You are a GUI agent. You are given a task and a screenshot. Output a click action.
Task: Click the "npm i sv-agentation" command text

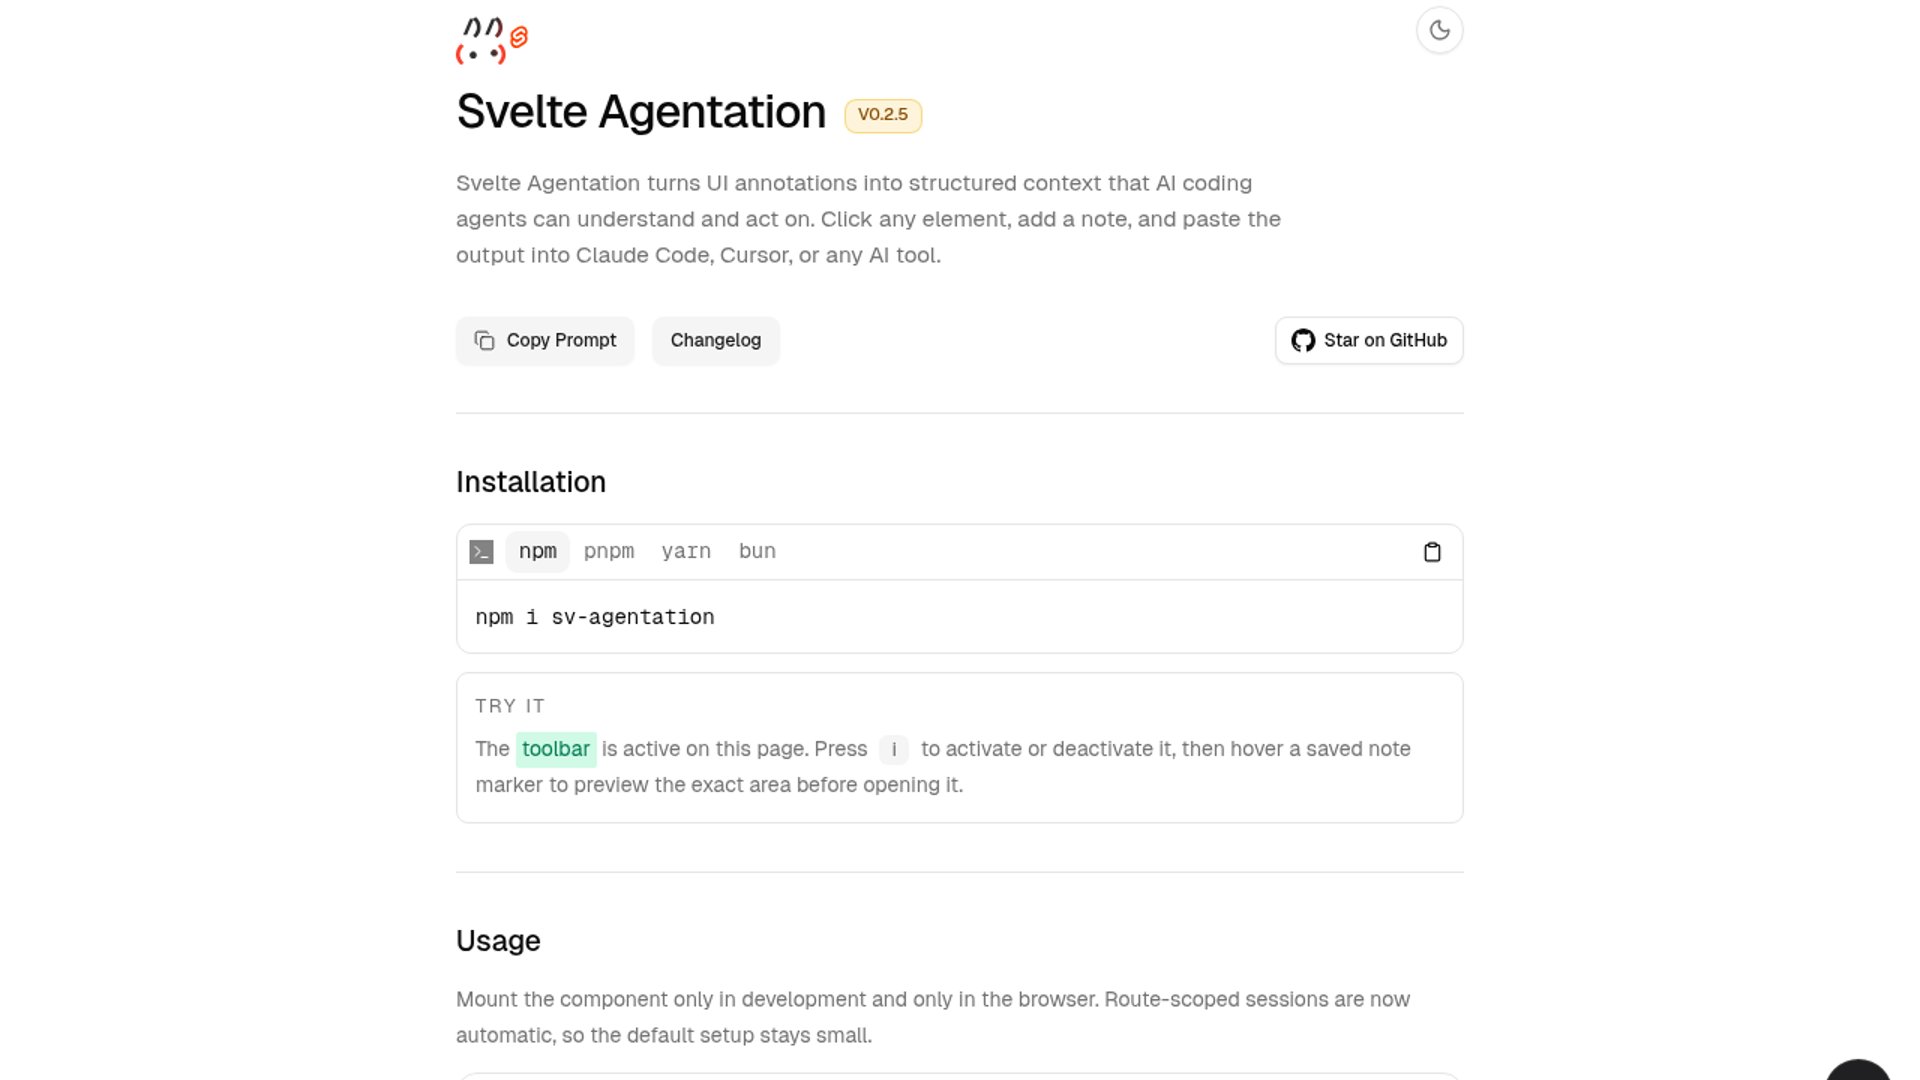click(x=594, y=618)
